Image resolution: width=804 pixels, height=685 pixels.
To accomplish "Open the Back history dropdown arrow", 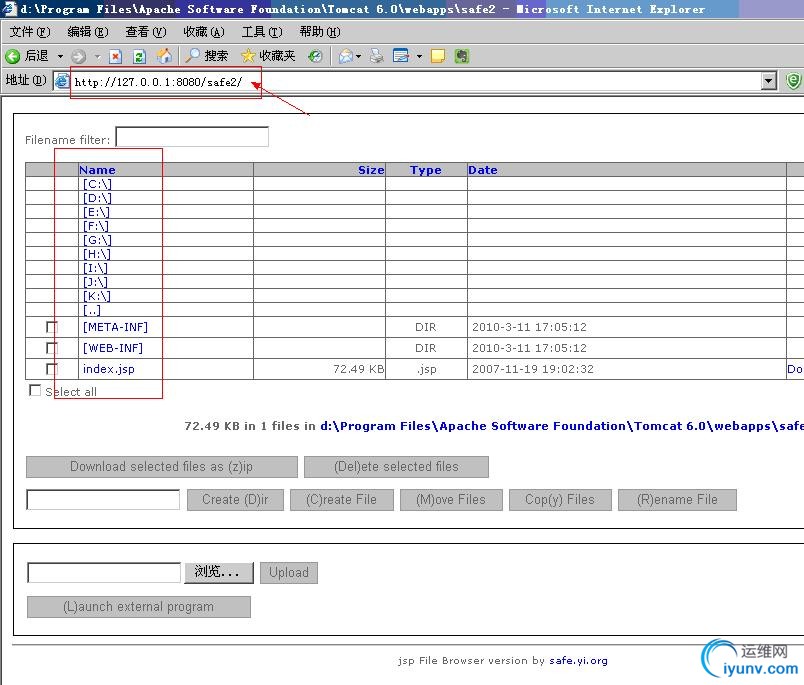I will [x=60, y=56].
